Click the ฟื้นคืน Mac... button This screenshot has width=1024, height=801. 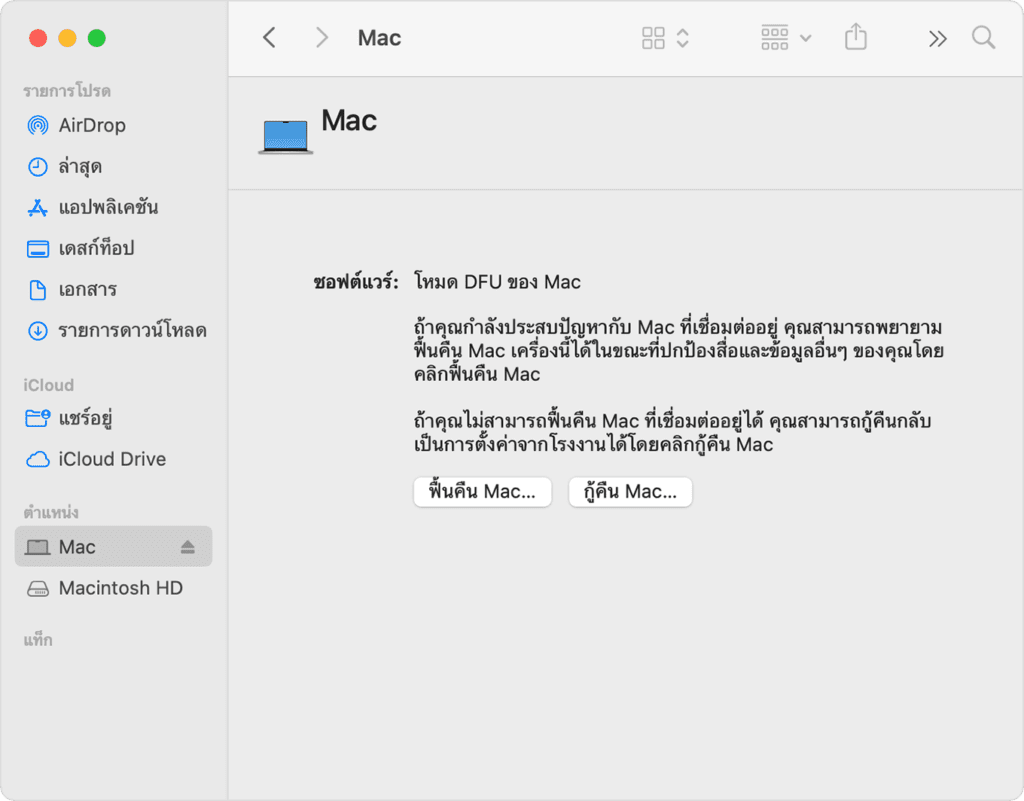pos(483,492)
